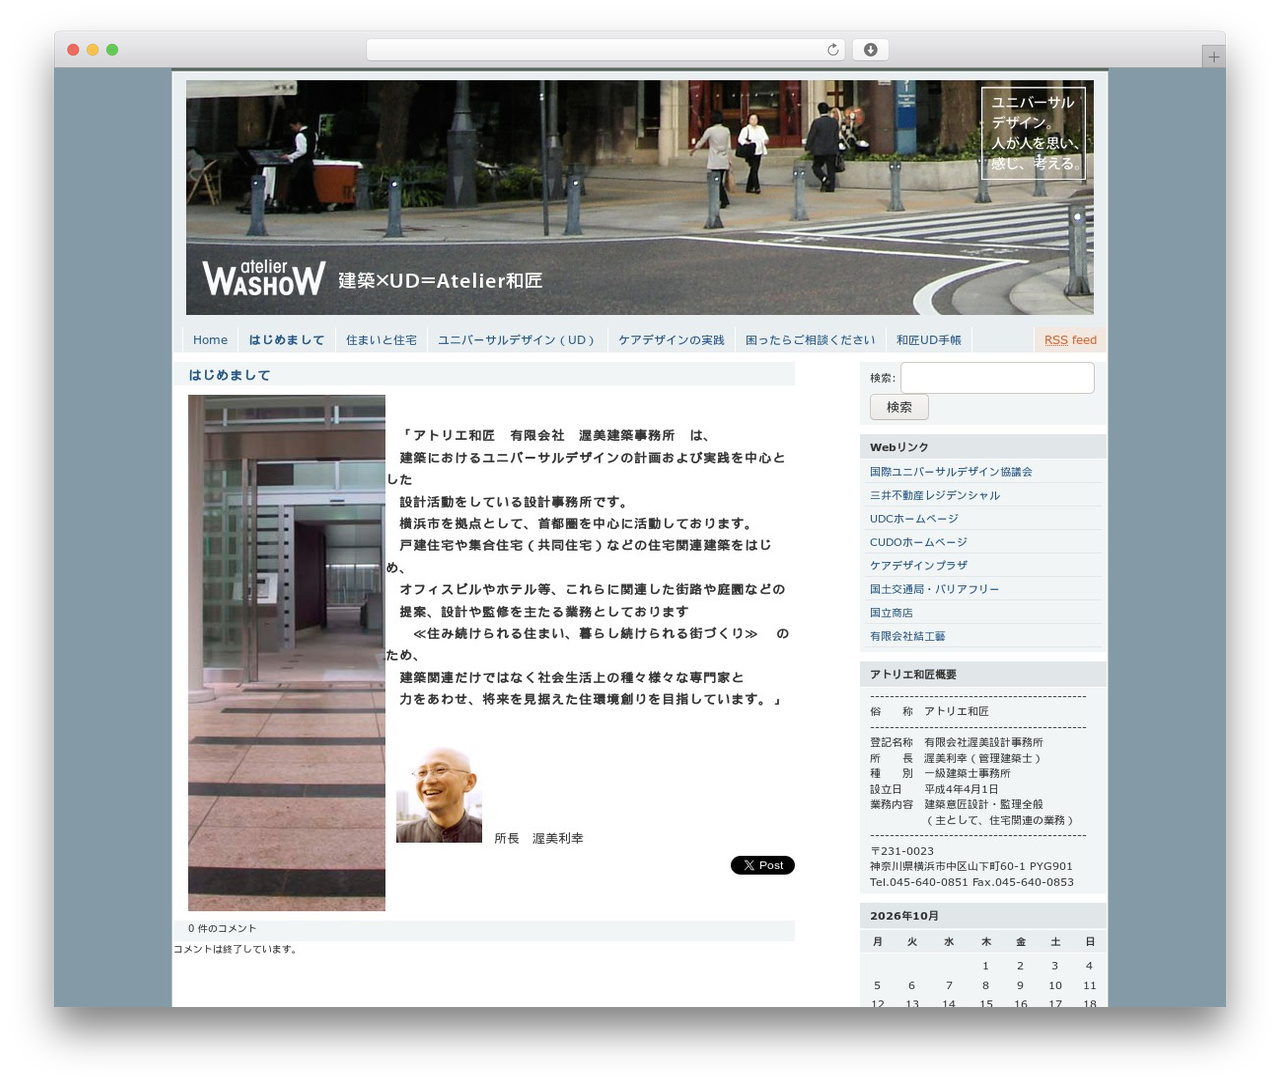1280x1084 pixels.
Task: Click the portrait photo of 渥美利幸
Action: [439, 795]
